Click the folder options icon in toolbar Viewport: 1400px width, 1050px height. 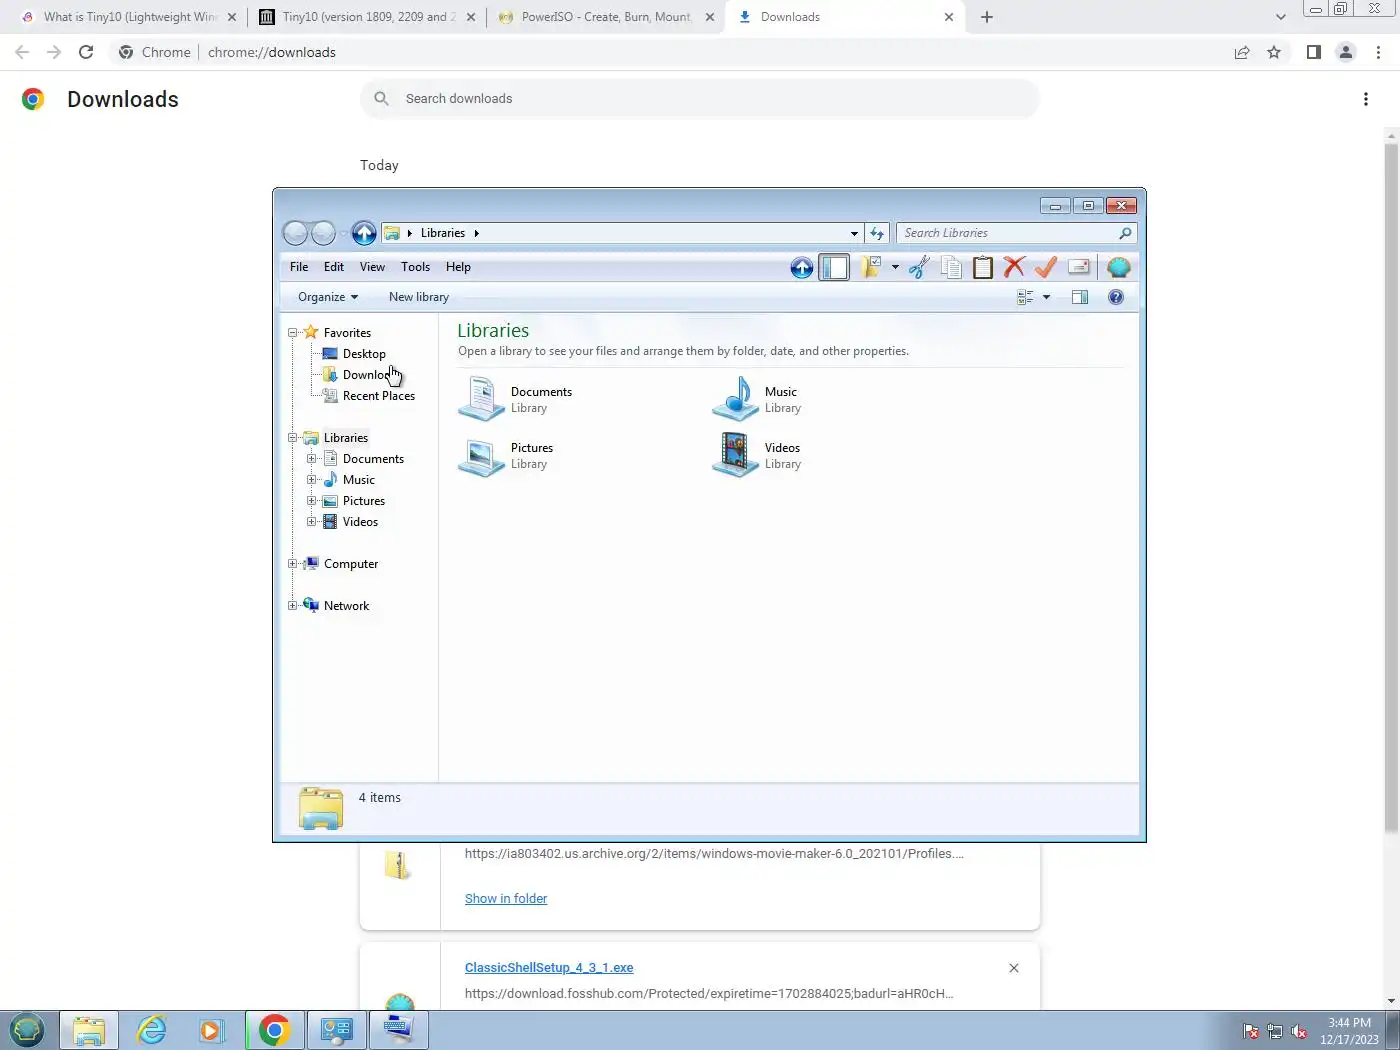point(871,267)
